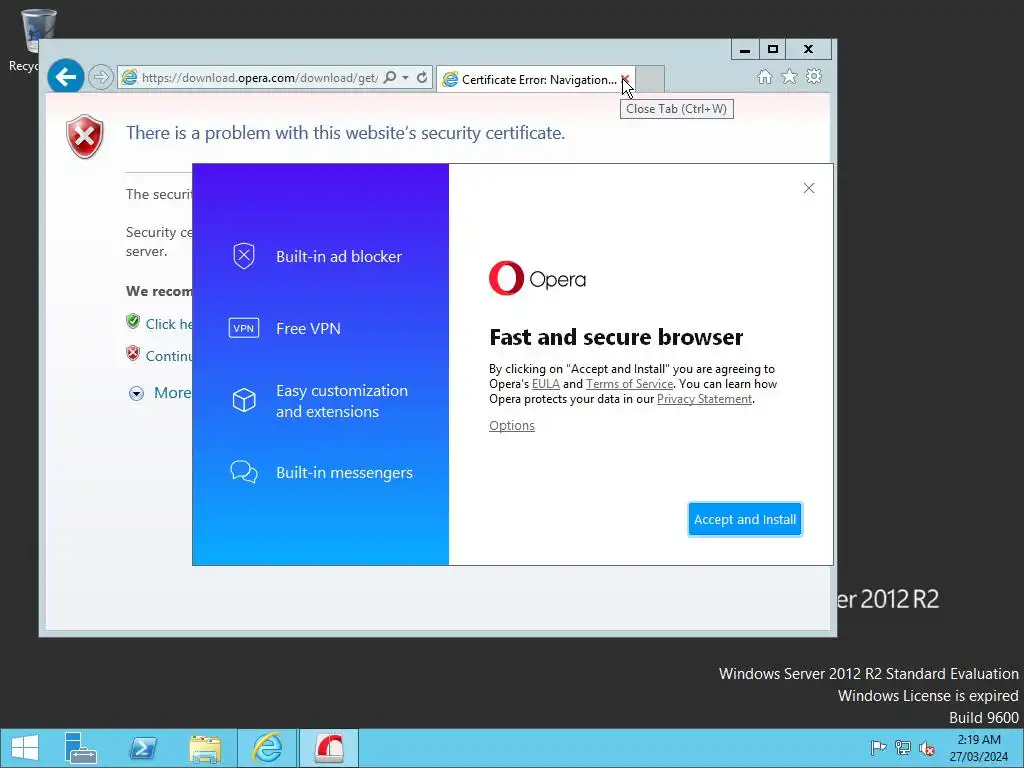
Task: Go back in Internet Explorer
Action: [x=65, y=77]
